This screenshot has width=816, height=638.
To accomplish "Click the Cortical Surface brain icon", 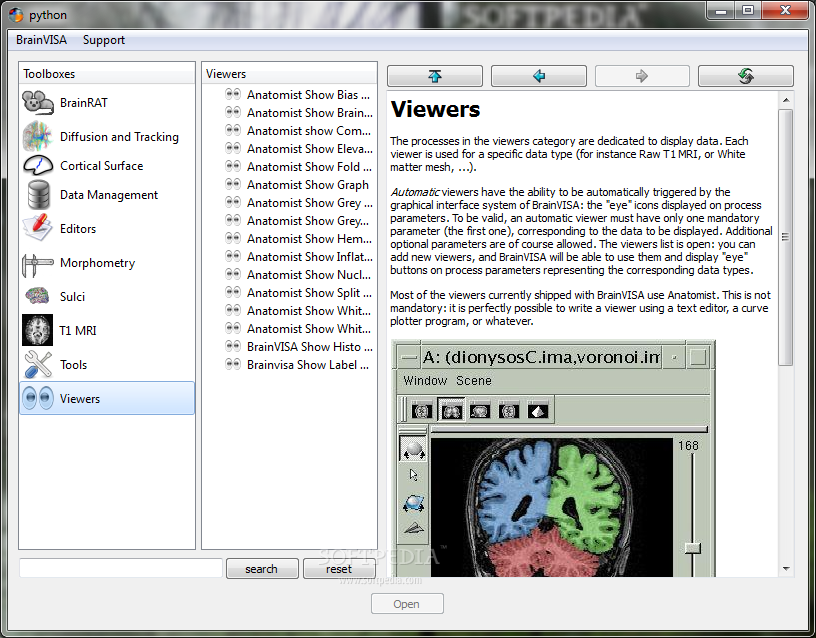I will [x=38, y=165].
